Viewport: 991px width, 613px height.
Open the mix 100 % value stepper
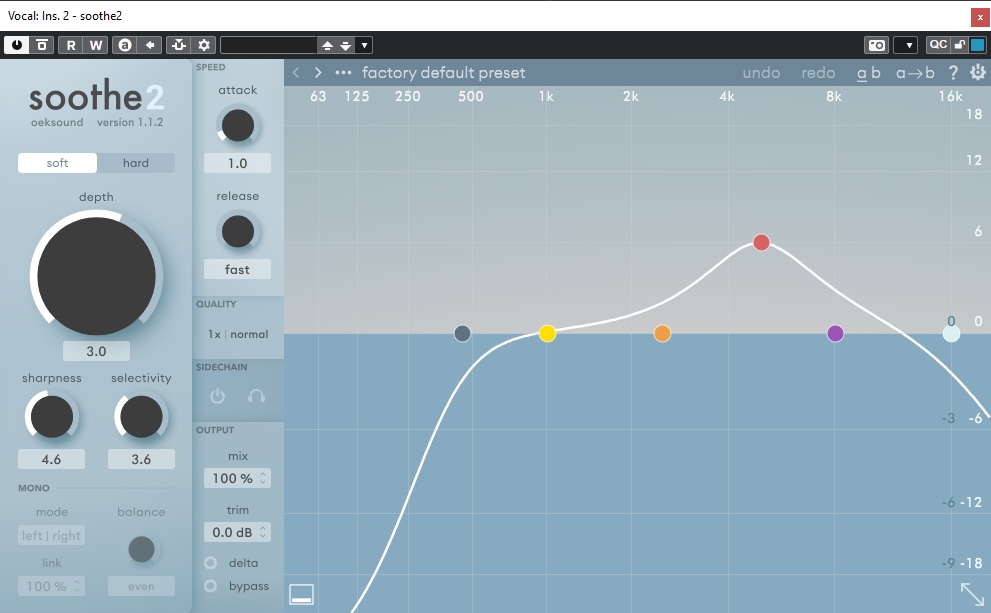pyautogui.click(x=237, y=479)
